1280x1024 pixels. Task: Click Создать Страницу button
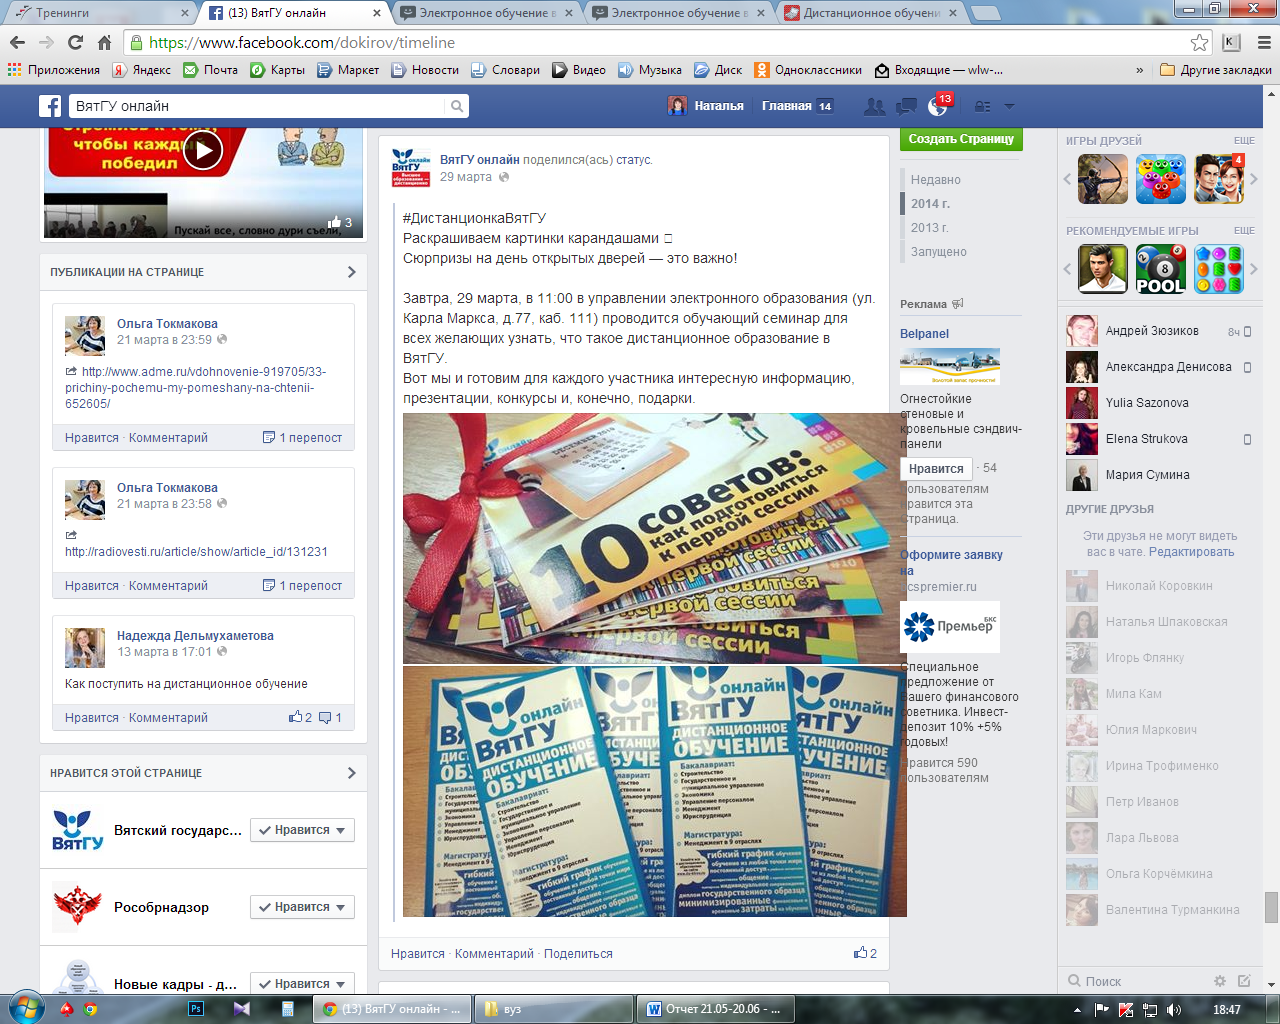tap(961, 139)
